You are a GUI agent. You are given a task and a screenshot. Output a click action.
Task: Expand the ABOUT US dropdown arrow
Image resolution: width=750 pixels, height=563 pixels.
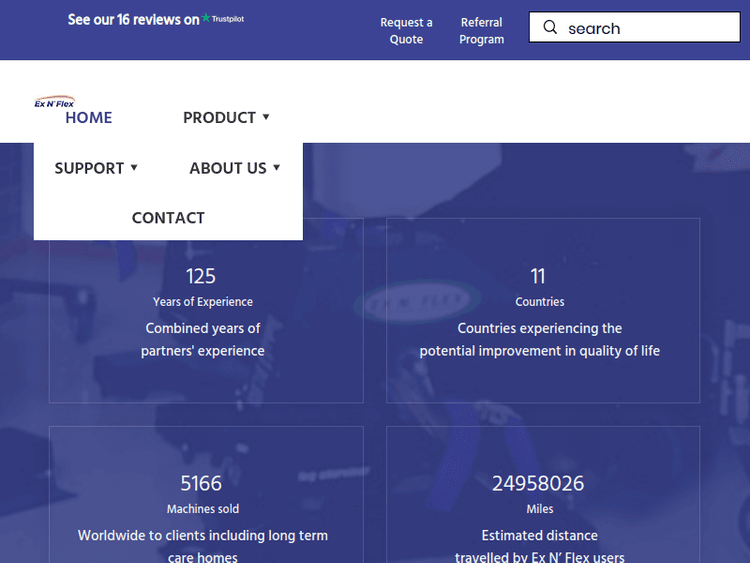[x=276, y=167]
